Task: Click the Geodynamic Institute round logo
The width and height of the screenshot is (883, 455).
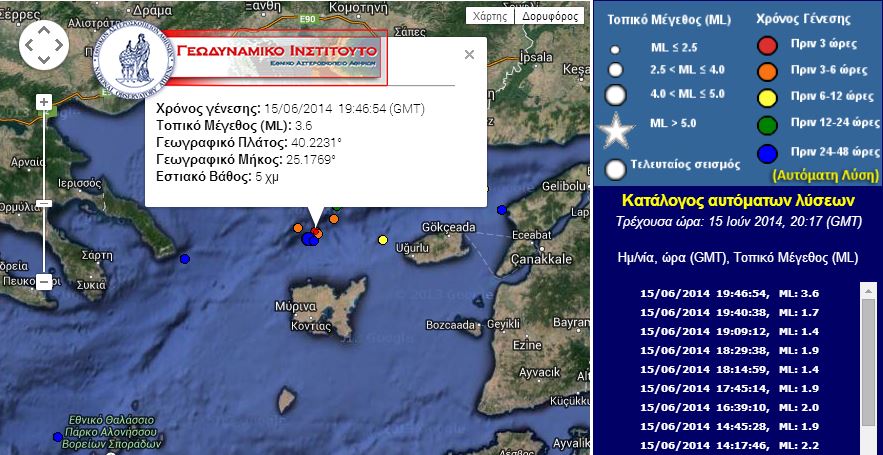Action: pyautogui.click(x=134, y=62)
